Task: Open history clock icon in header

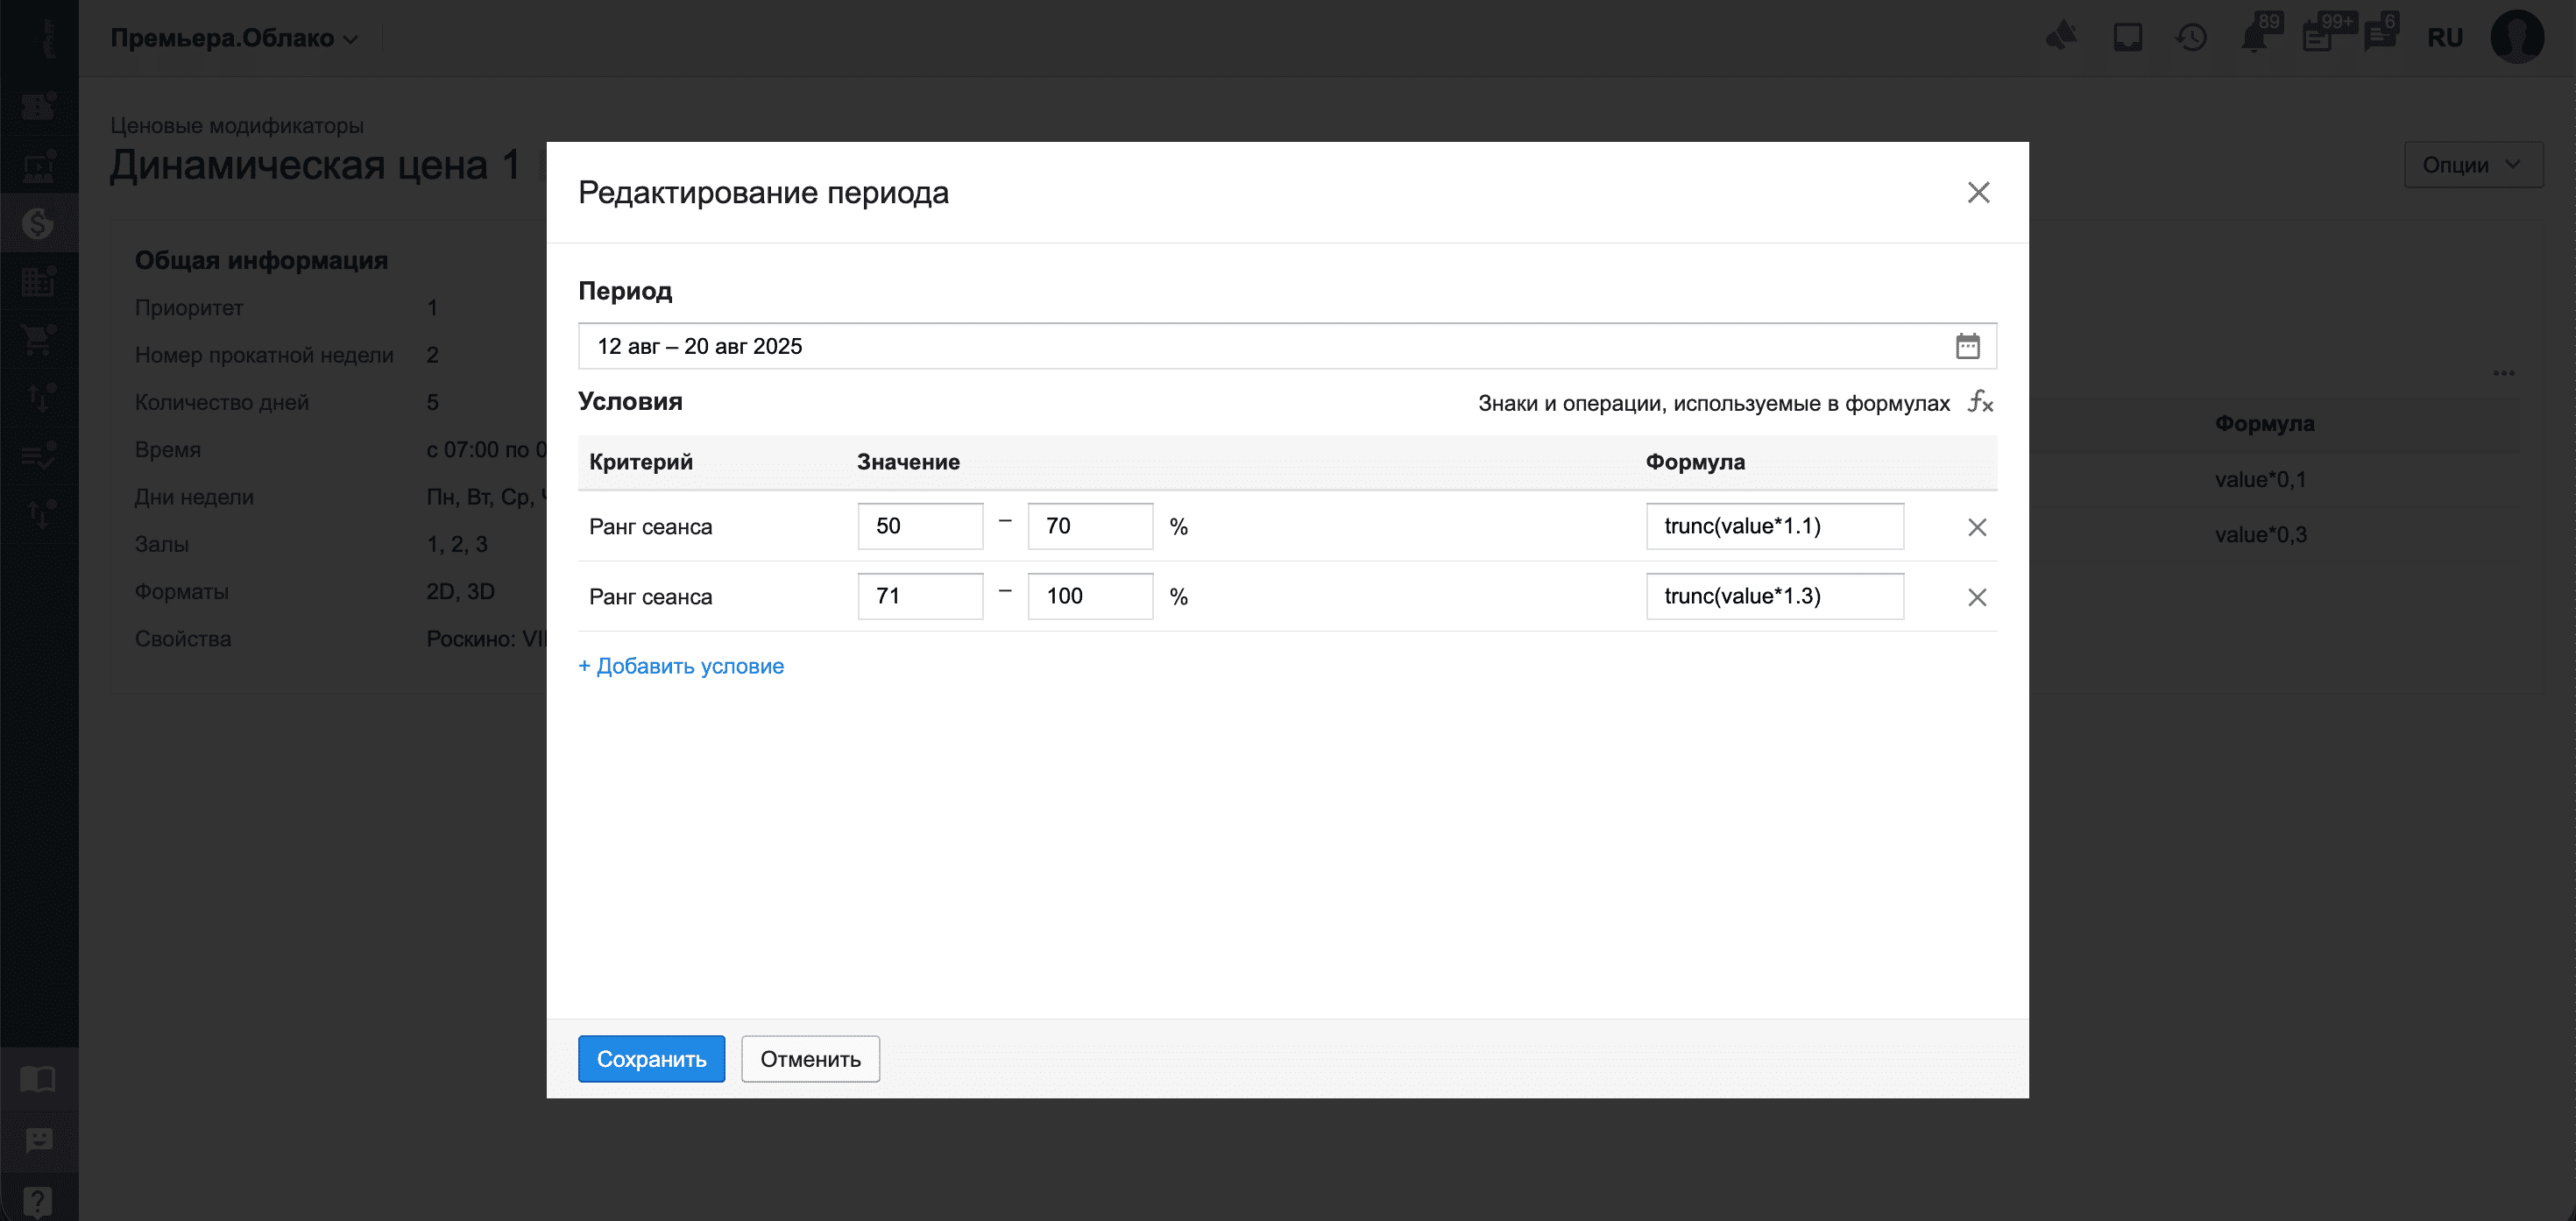Action: click(x=2190, y=38)
